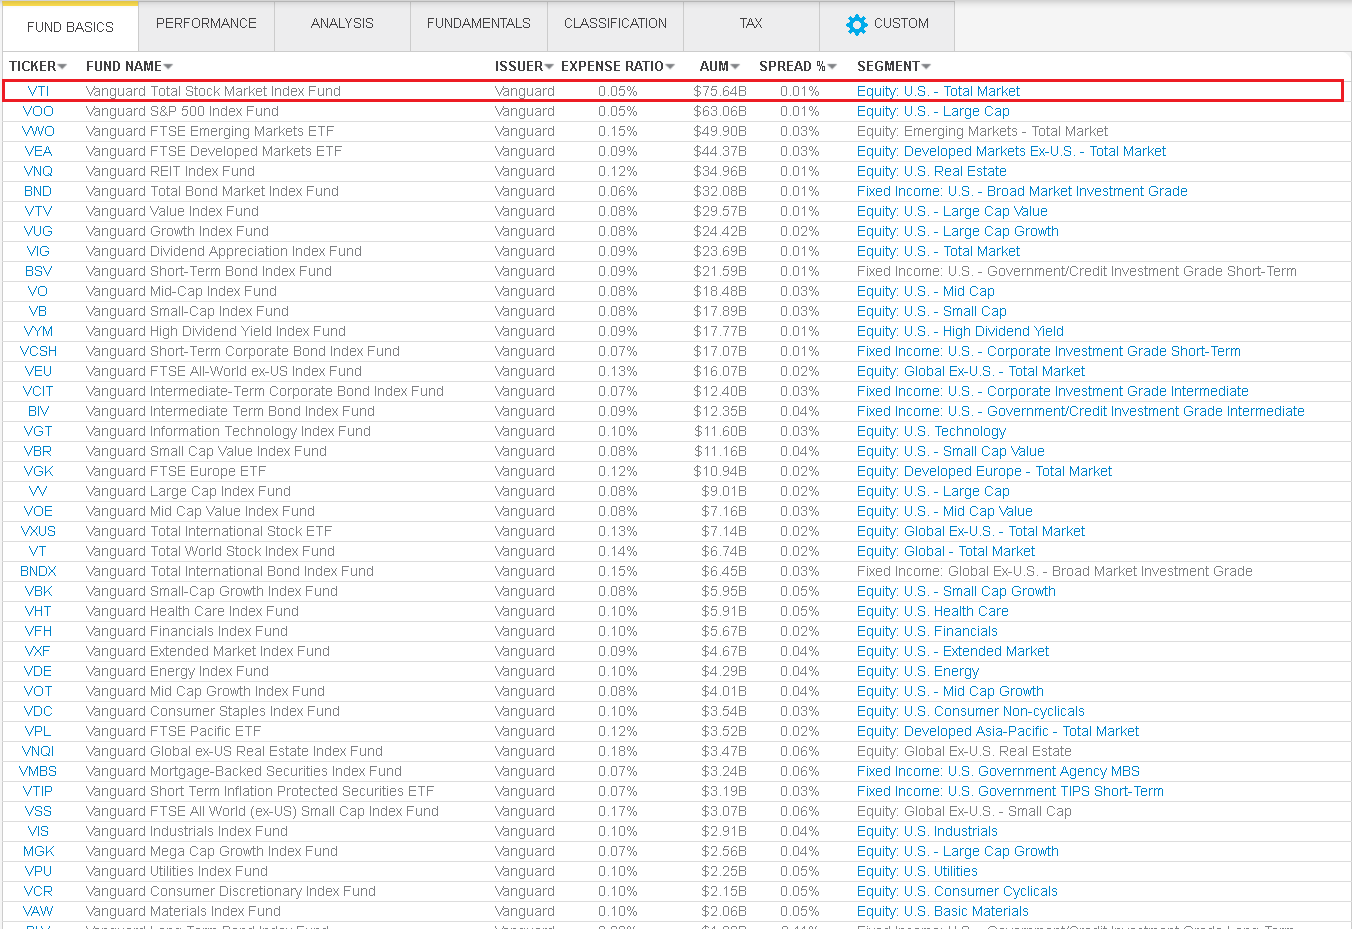The width and height of the screenshot is (1352, 929).
Task: Follow the VUG ticker link
Action: tap(38, 231)
